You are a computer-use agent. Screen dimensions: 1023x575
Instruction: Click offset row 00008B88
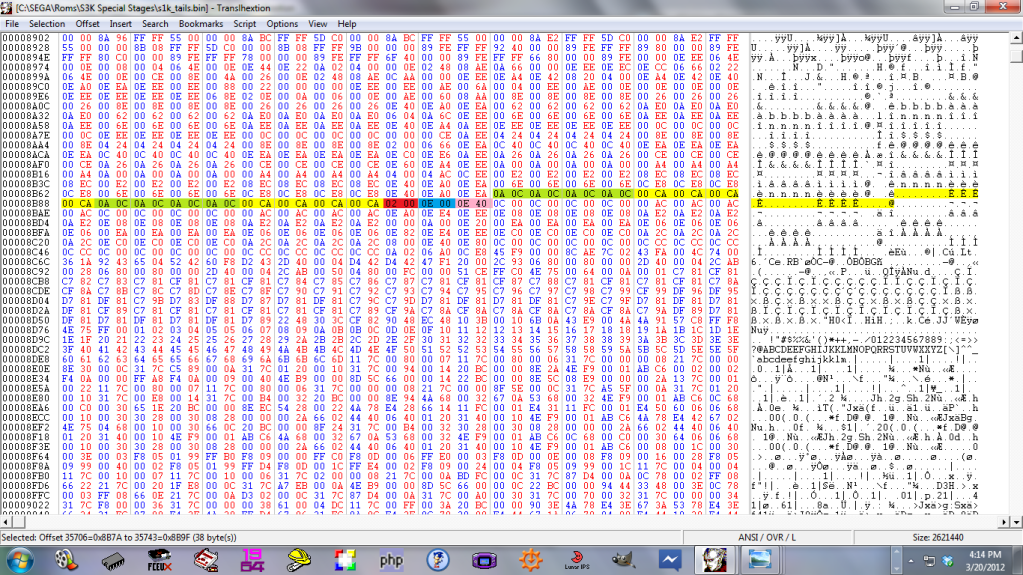(x=26, y=204)
